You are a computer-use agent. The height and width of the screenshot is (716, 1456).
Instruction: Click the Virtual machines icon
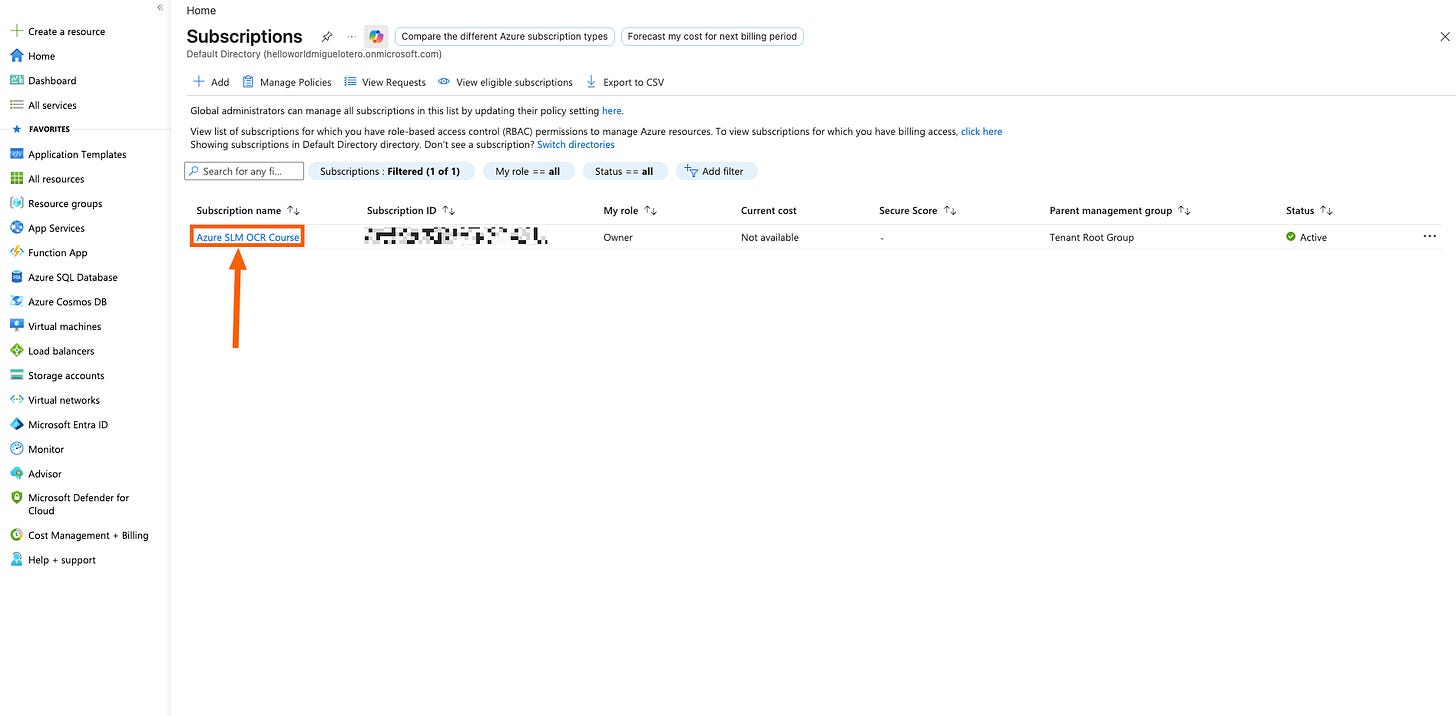click(16, 326)
